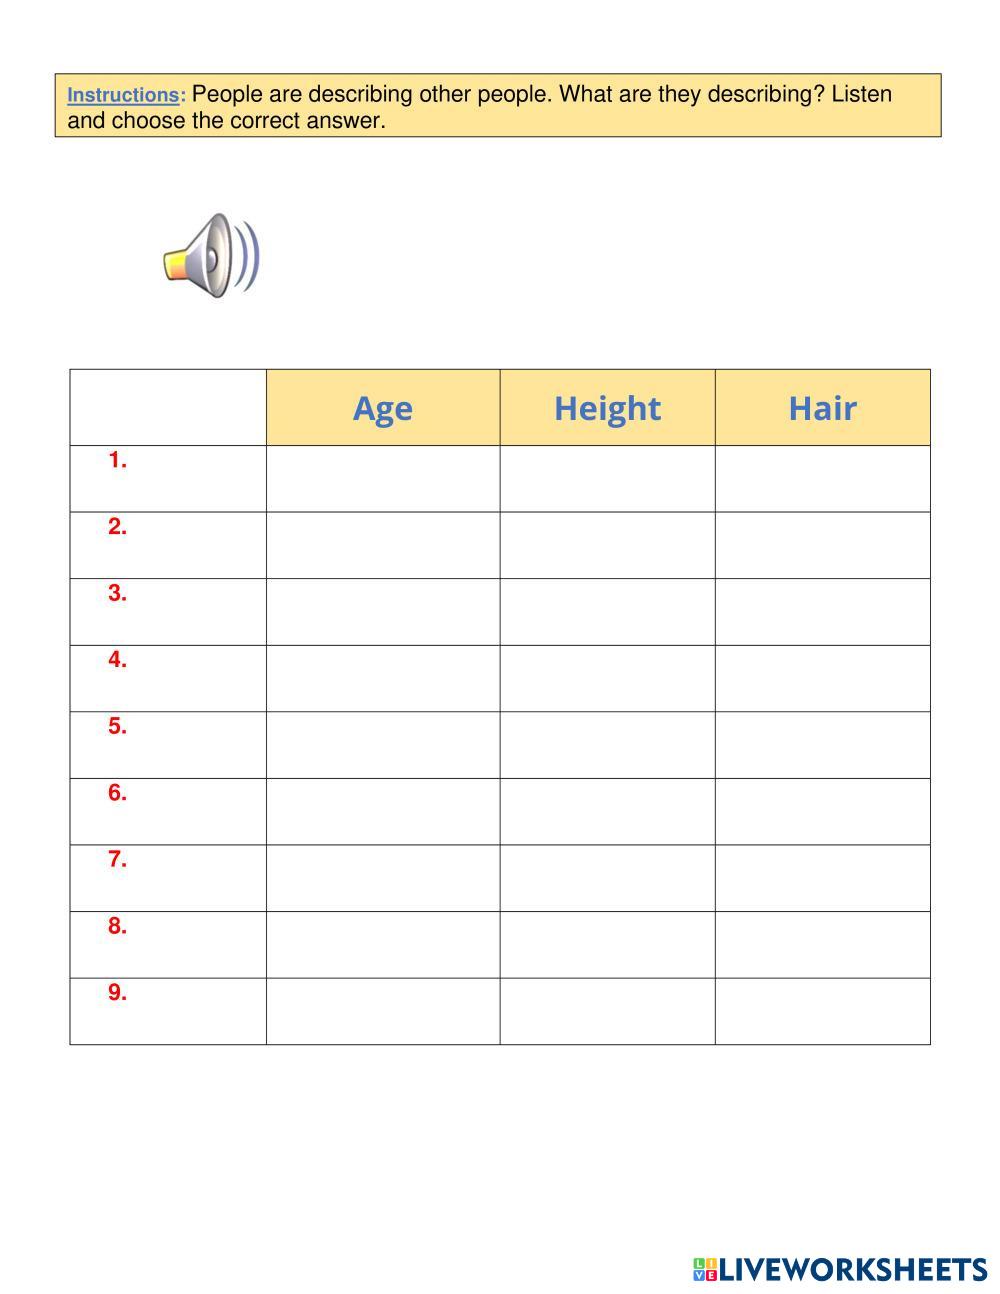Screen dimensions: 1000x1294
Task: Select the Age cell for row 8
Action: pos(383,945)
